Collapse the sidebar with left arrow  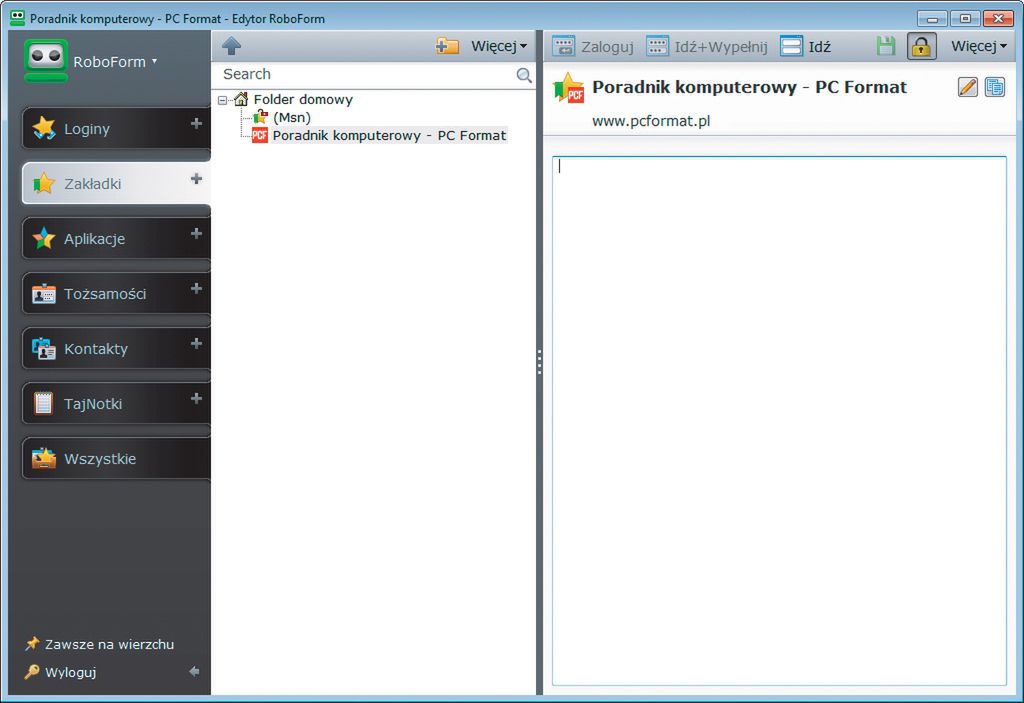point(194,671)
